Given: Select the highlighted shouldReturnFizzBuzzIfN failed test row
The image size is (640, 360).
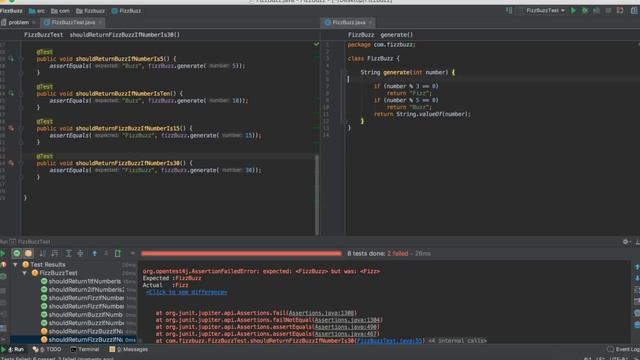Looking at the screenshot, I should (x=73, y=340).
